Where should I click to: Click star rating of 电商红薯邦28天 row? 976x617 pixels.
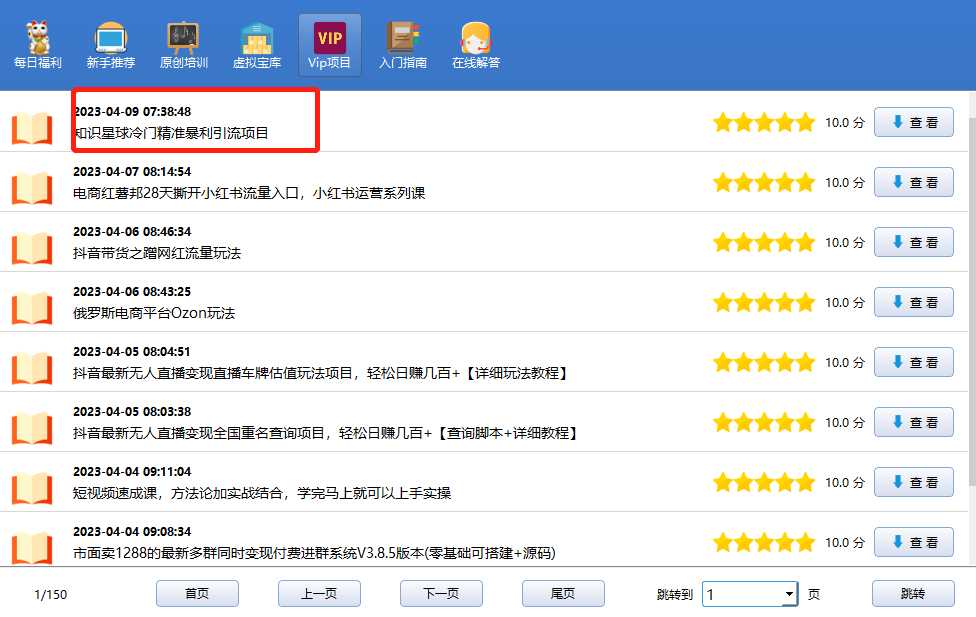pos(764,182)
